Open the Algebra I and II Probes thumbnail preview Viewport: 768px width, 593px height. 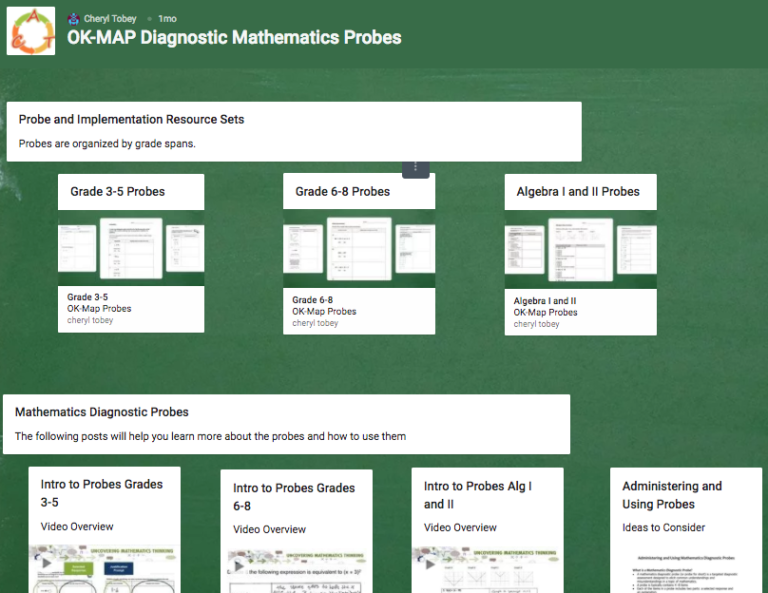tap(580, 250)
